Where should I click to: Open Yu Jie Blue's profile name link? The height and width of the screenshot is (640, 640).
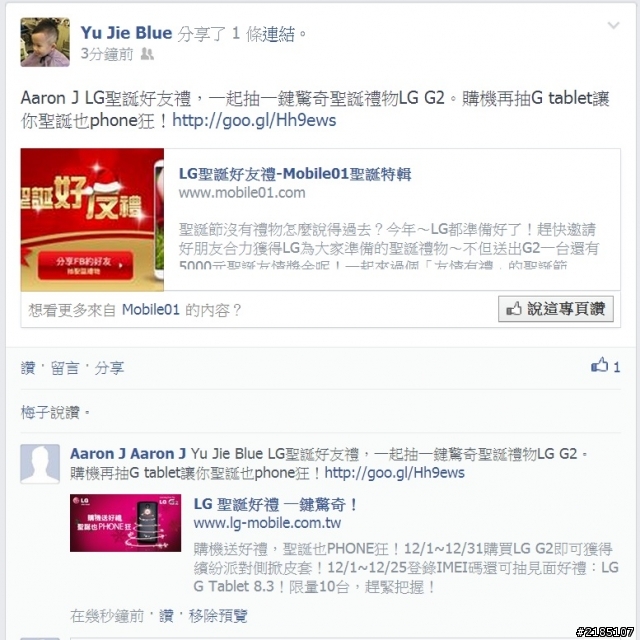[x=126, y=33]
